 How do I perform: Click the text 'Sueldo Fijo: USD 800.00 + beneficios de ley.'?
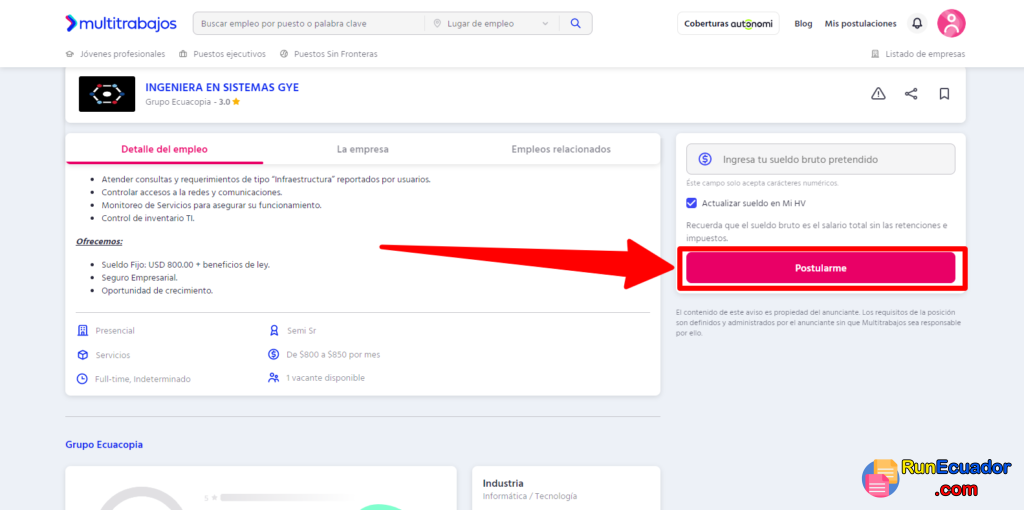185,265
